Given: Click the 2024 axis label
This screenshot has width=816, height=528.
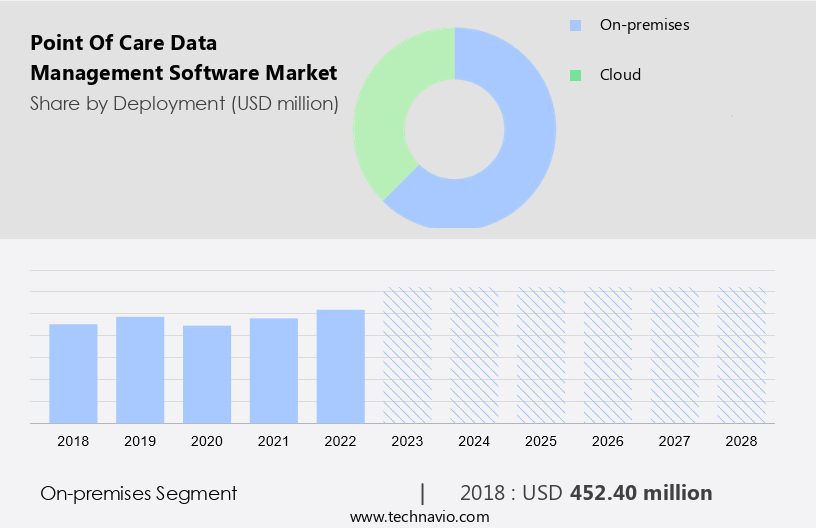Looking at the screenshot, I should click(474, 441).
